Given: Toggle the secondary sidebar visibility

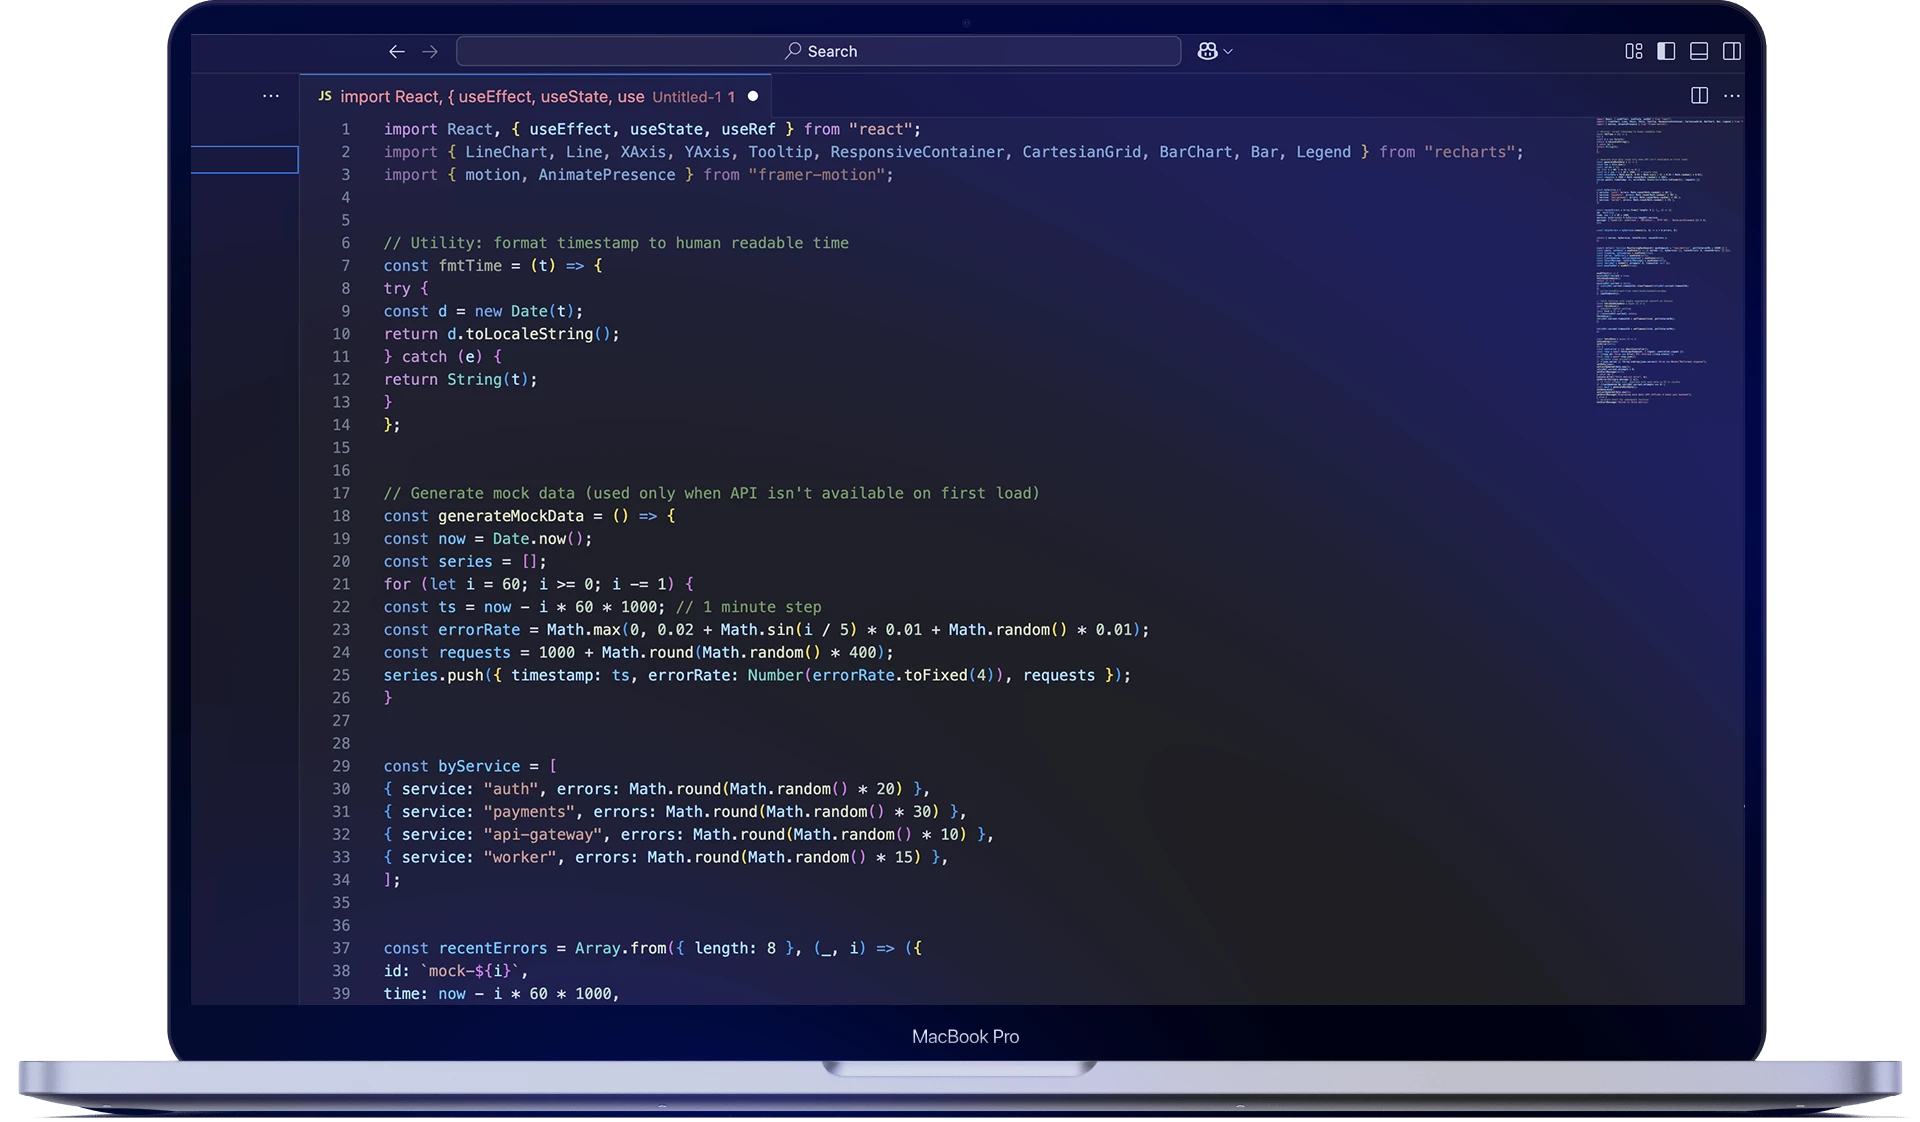Looking at the screenshot, I should coord(1732,51).
